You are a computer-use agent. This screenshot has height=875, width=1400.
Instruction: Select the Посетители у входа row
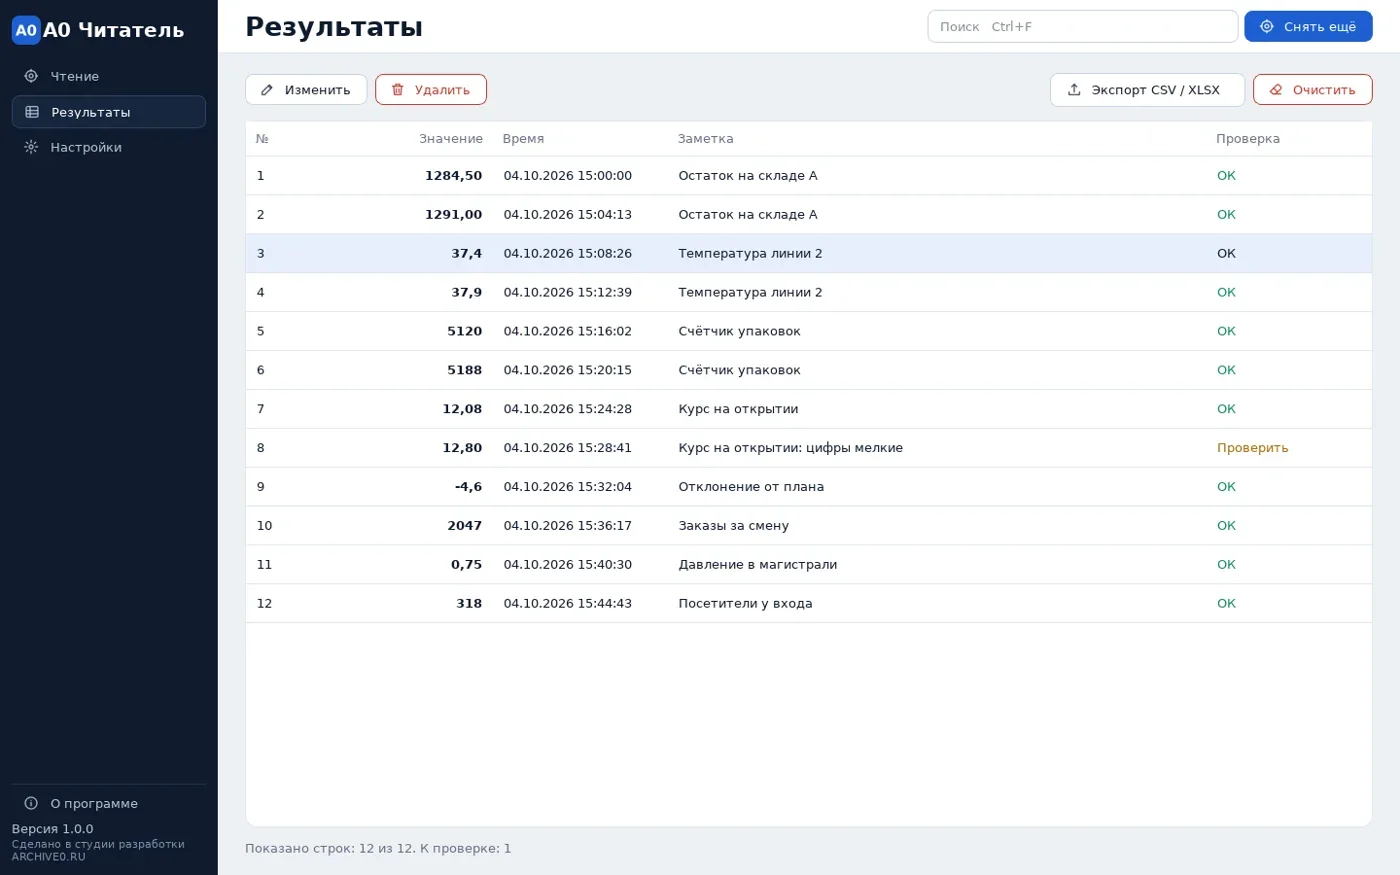point(808,604)
